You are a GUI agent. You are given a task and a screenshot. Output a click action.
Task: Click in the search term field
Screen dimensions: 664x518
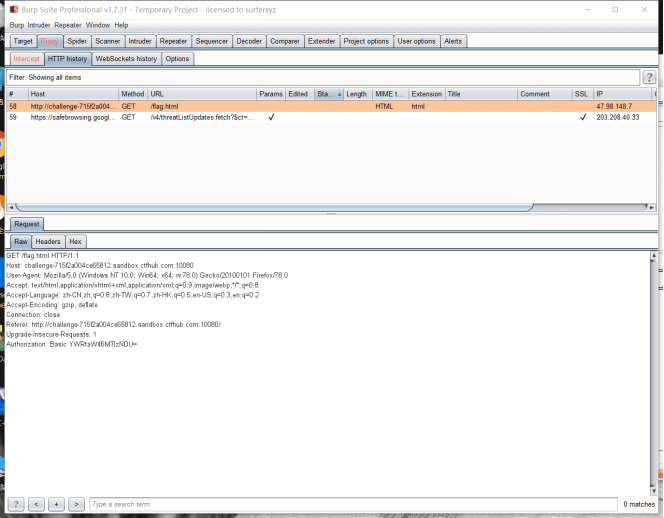(x=353, y=504)
